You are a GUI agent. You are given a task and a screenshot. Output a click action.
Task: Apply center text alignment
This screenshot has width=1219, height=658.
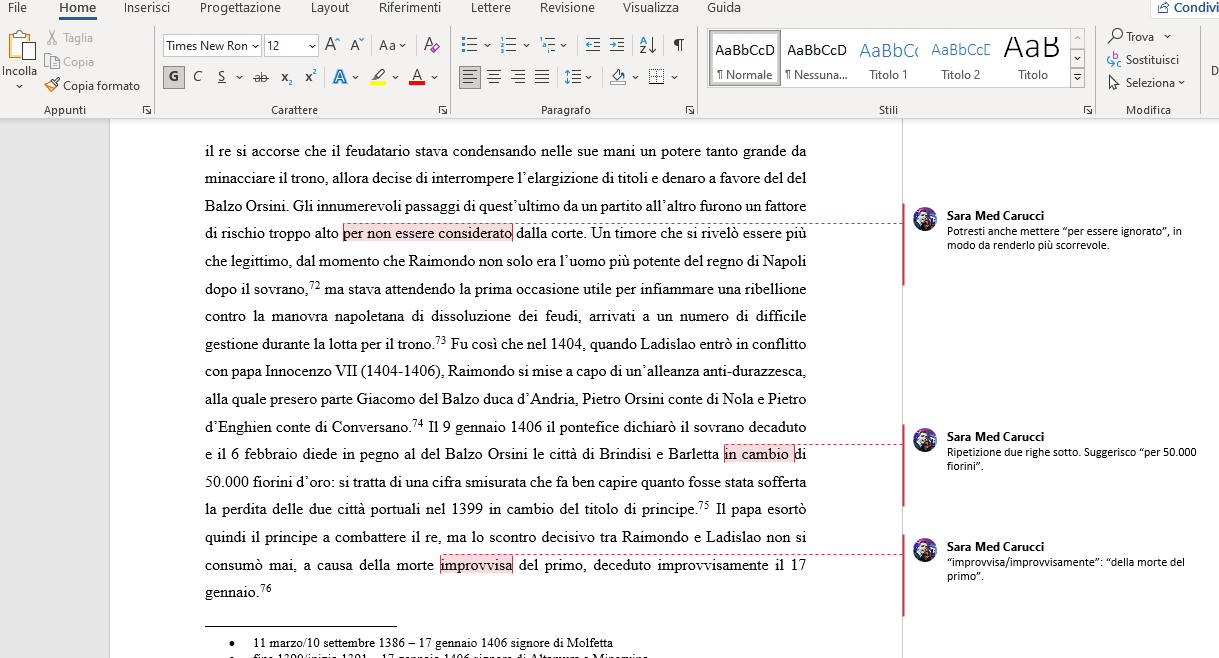tap(493, 77)
